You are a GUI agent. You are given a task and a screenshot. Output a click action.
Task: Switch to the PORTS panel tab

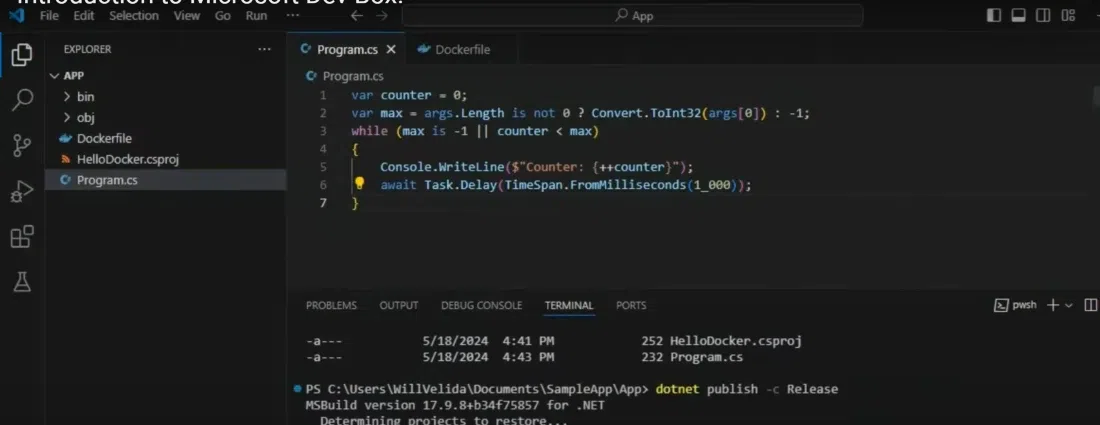point(631,306)
